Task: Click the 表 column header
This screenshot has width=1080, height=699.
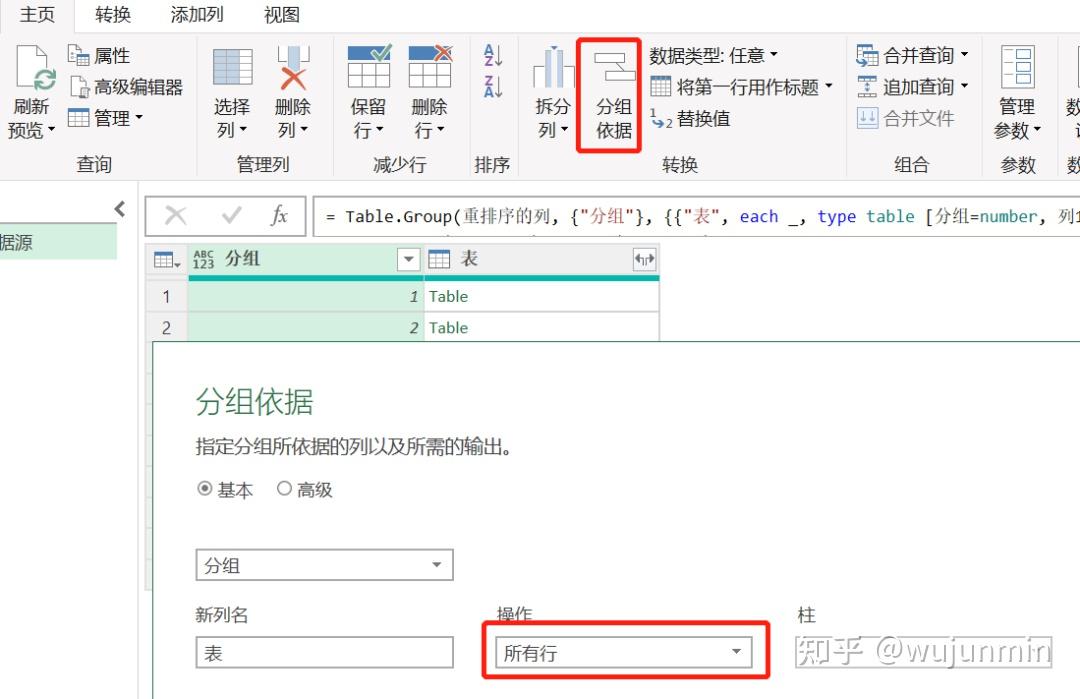Action: click(541, 259)
